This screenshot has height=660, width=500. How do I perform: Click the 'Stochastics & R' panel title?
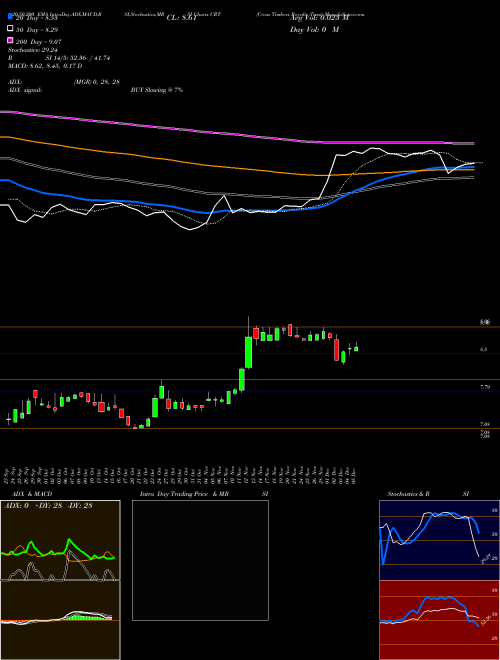[408, 494]
